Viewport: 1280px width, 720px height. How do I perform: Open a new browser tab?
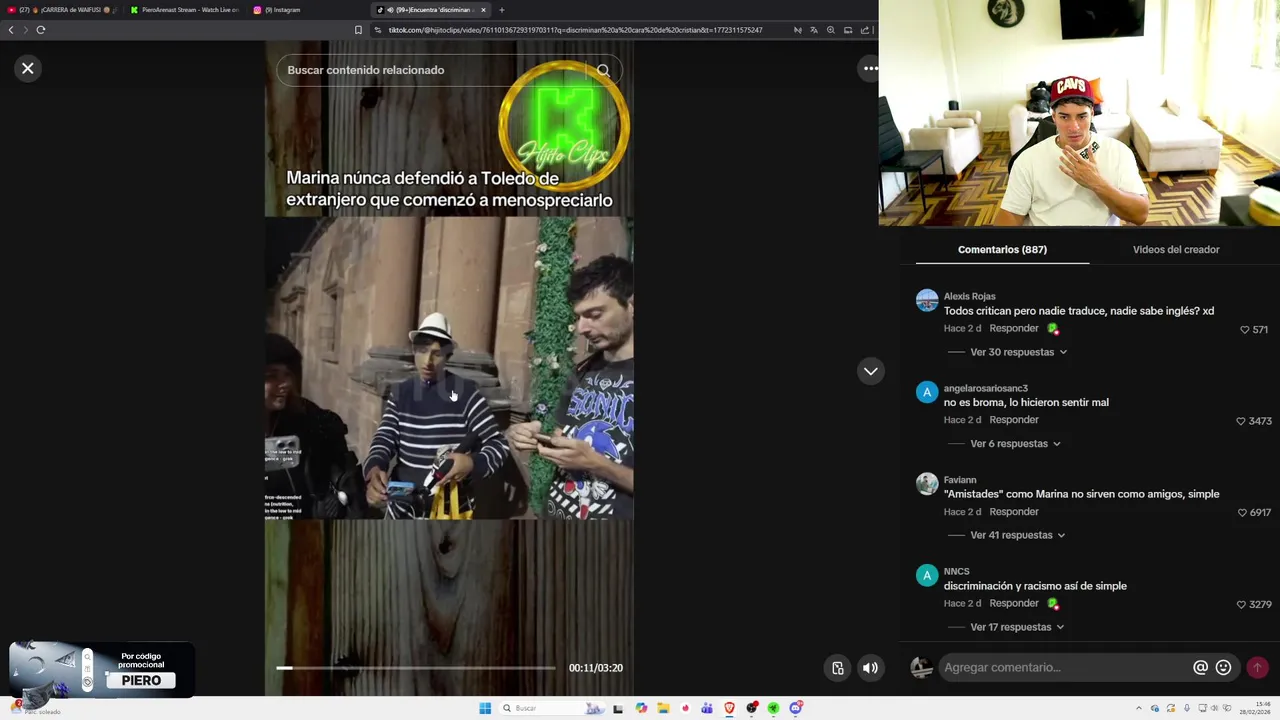(501, 10)
